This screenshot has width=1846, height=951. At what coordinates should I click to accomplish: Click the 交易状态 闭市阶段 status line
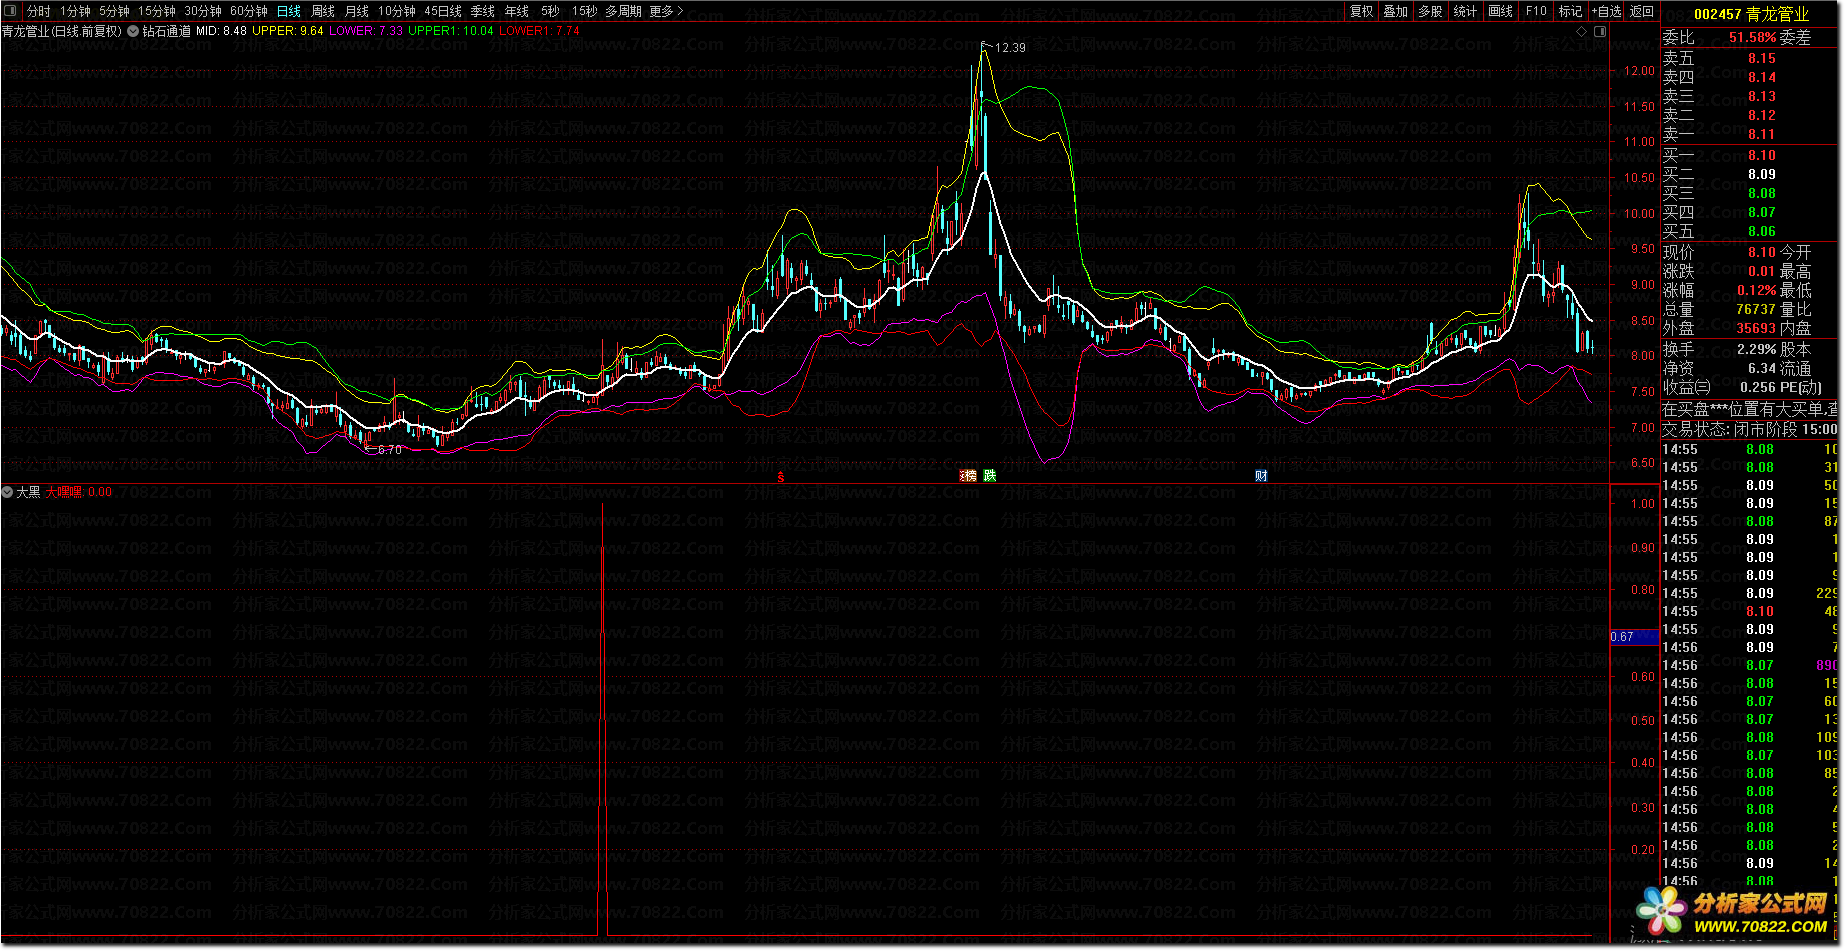[x=1750, y=429]
